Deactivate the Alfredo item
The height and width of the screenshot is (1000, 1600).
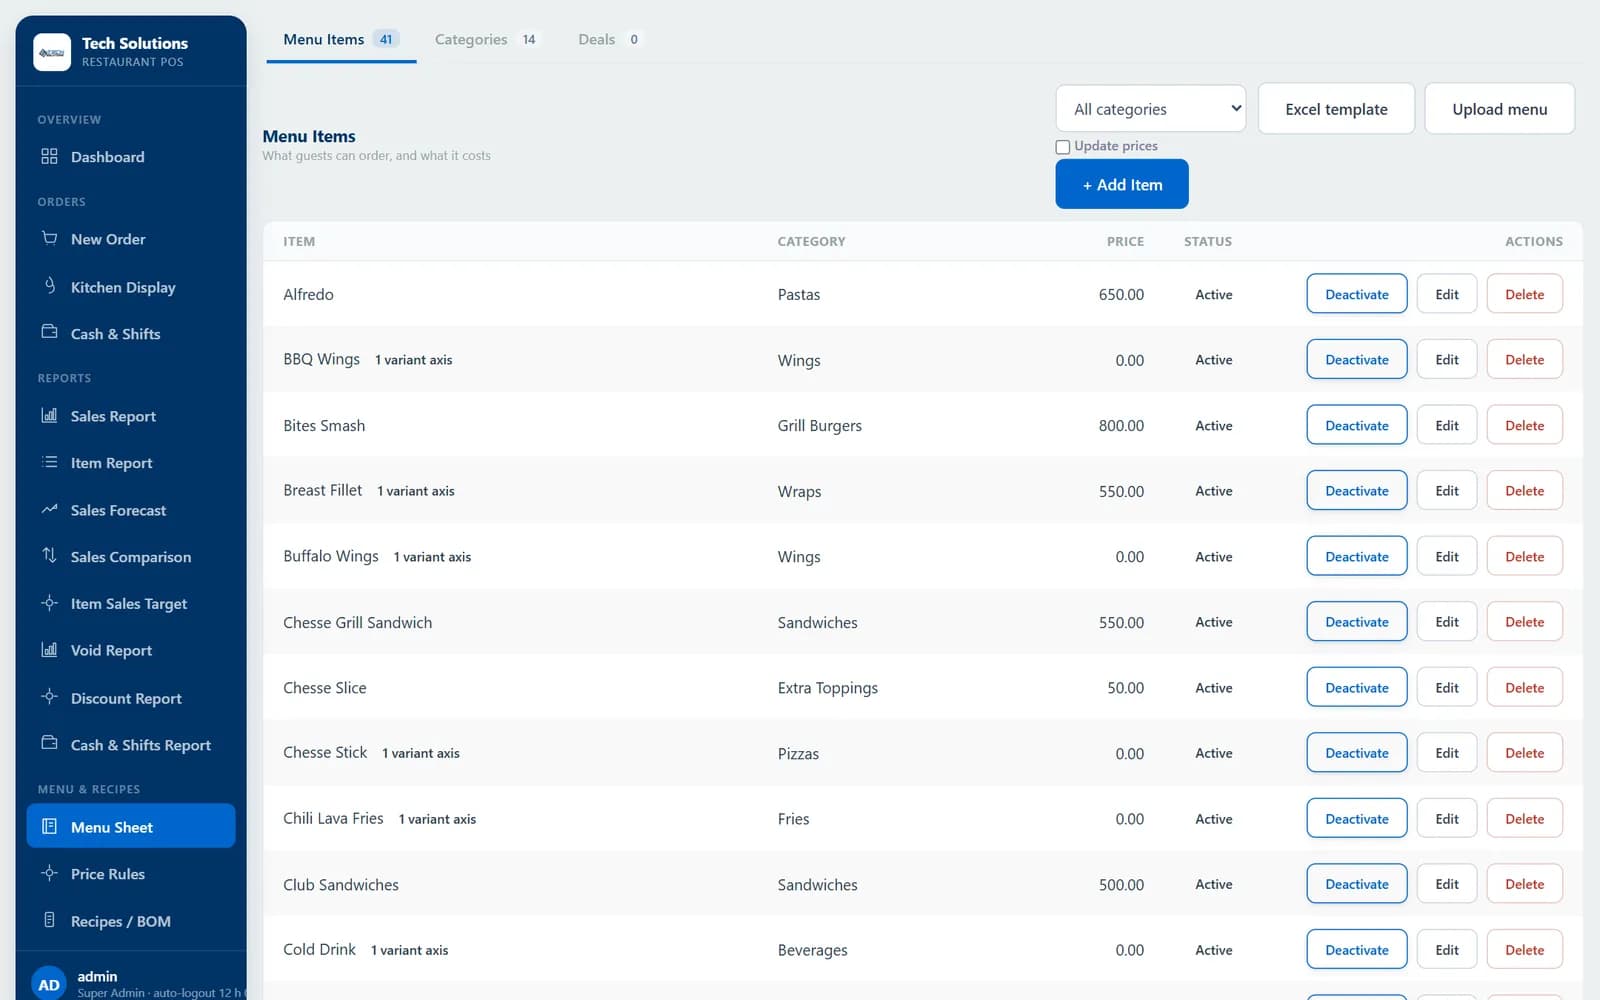[x=1357, y=294]
